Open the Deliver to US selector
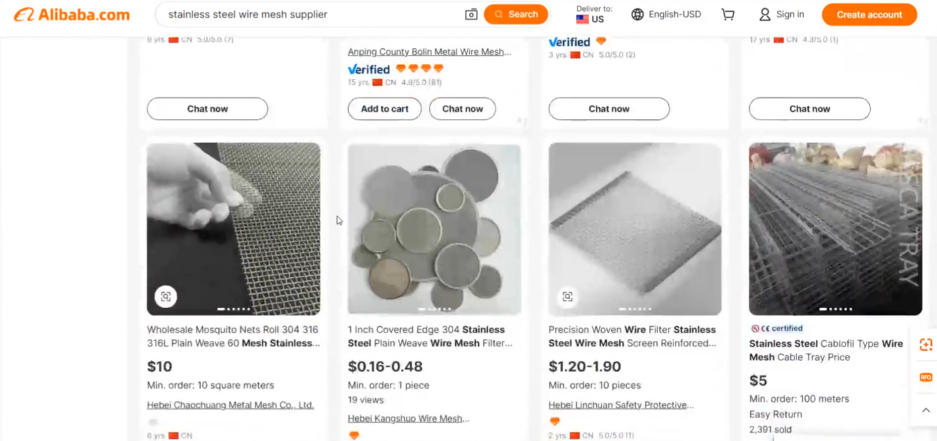This screenshot has width=937, height=441. pyautogui.click(x=594, y=15)
